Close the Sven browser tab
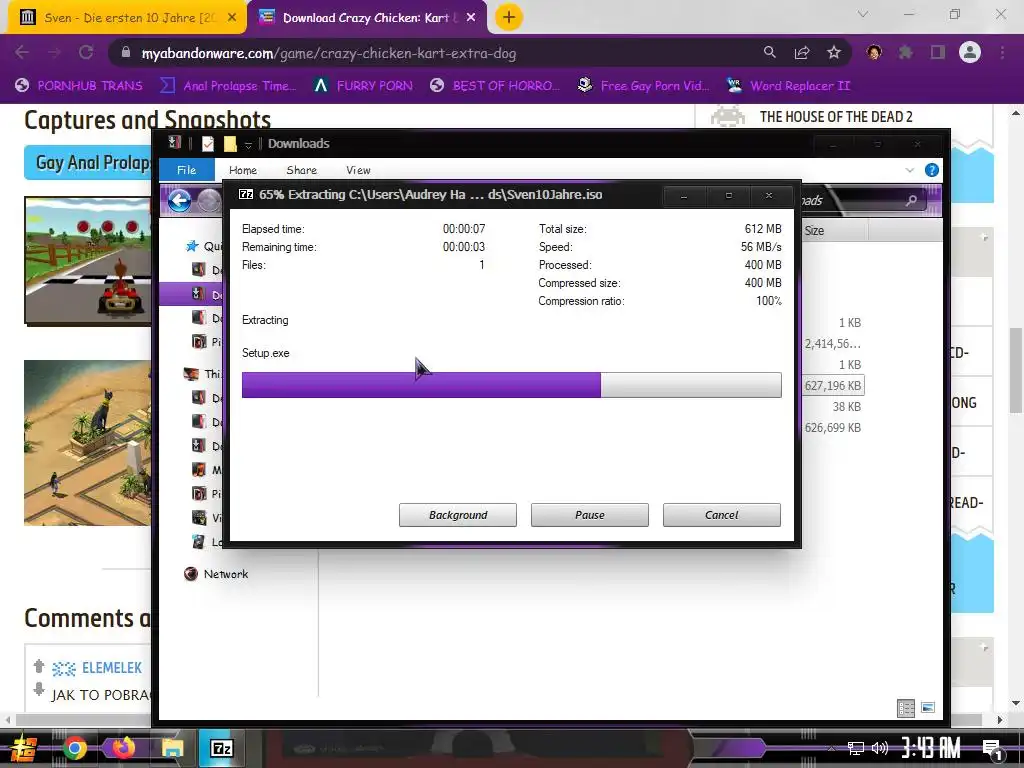The height and width of the screenshot is (768, 1024). [x=232, y=18]
